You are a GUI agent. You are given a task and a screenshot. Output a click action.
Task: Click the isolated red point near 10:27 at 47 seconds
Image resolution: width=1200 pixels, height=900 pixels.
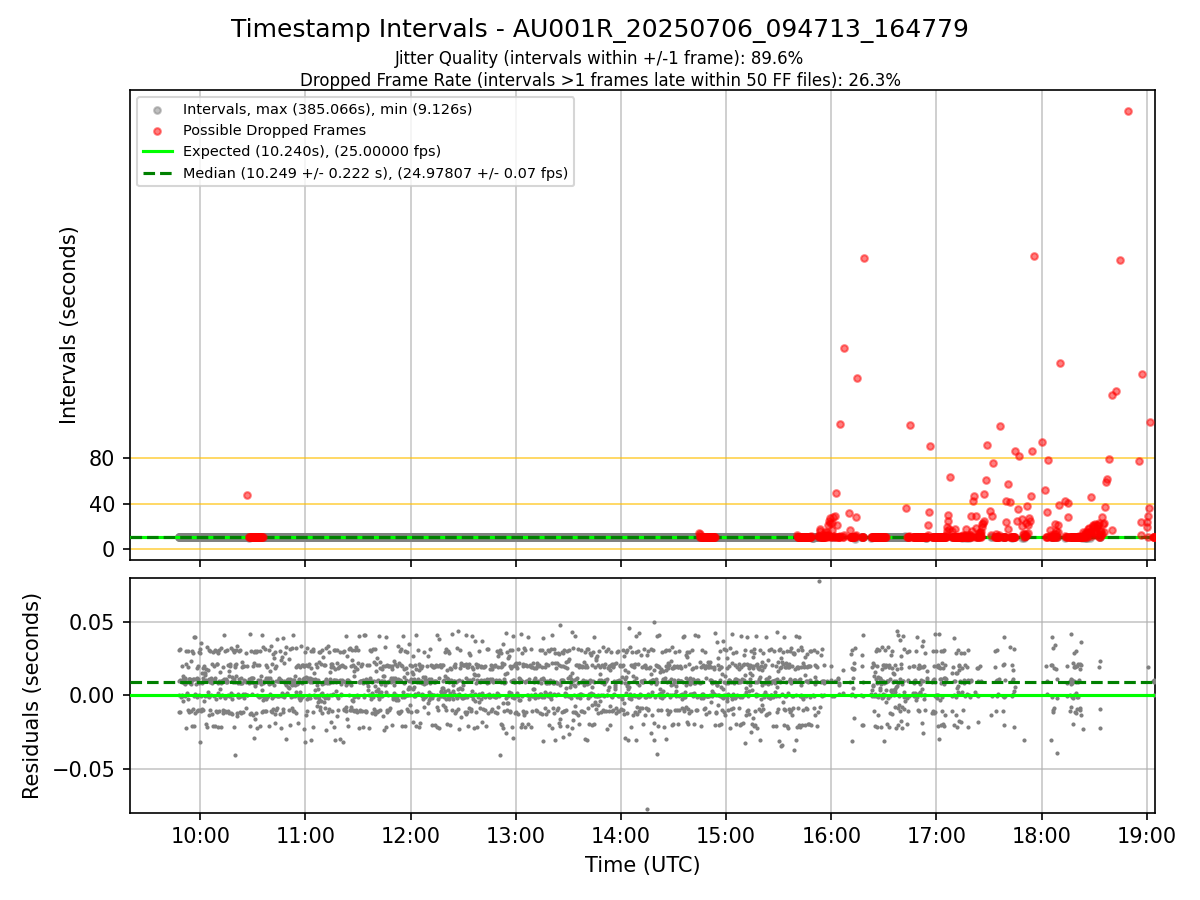point(247,495)
